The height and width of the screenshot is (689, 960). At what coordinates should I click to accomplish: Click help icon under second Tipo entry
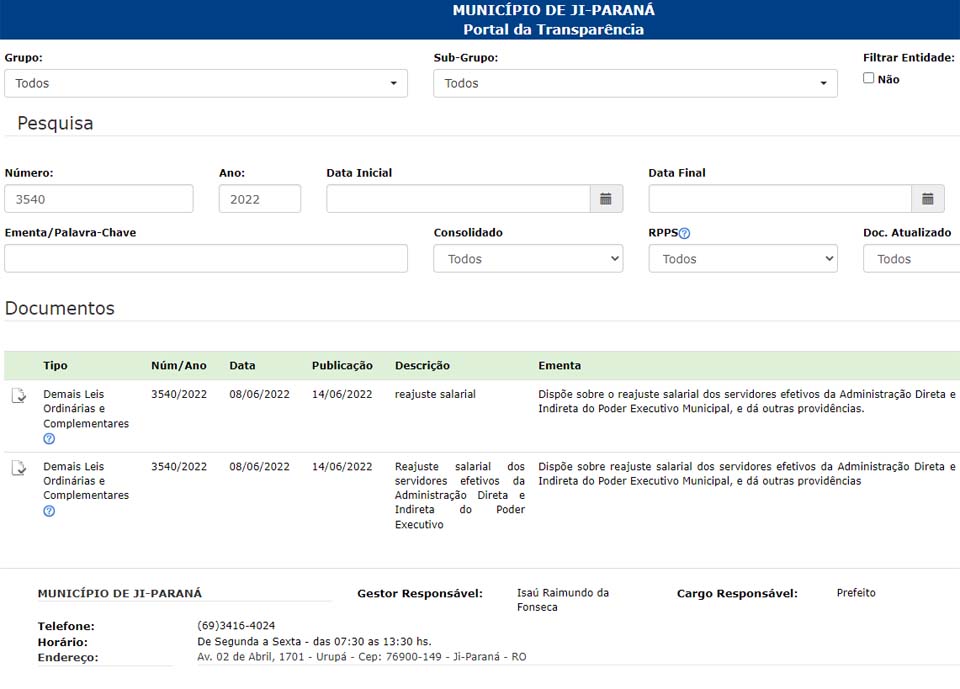pyautogui.click(x=49, y=511)
